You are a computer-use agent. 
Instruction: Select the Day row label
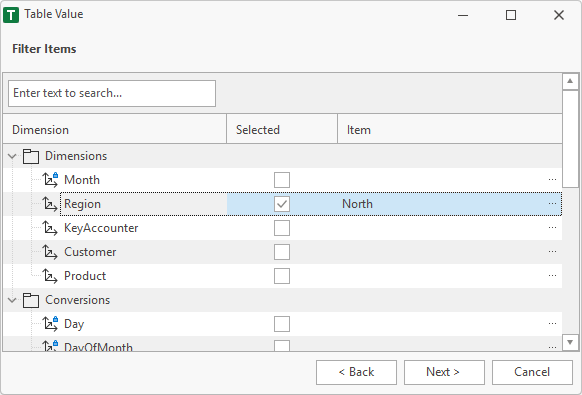point(74,324)
